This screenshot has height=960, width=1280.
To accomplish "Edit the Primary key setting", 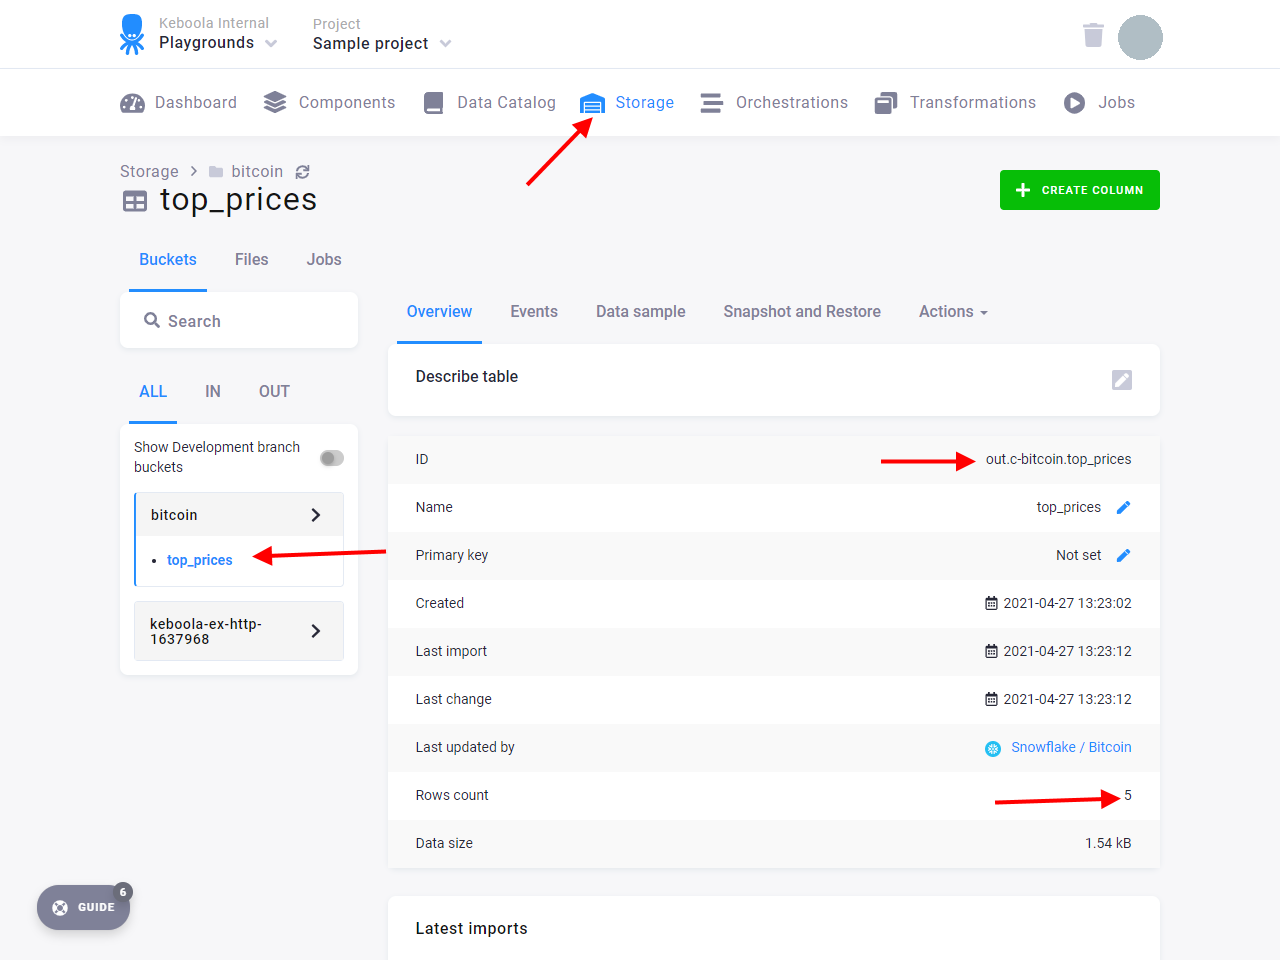I will pyautogui.click(x=1123, y=556).
